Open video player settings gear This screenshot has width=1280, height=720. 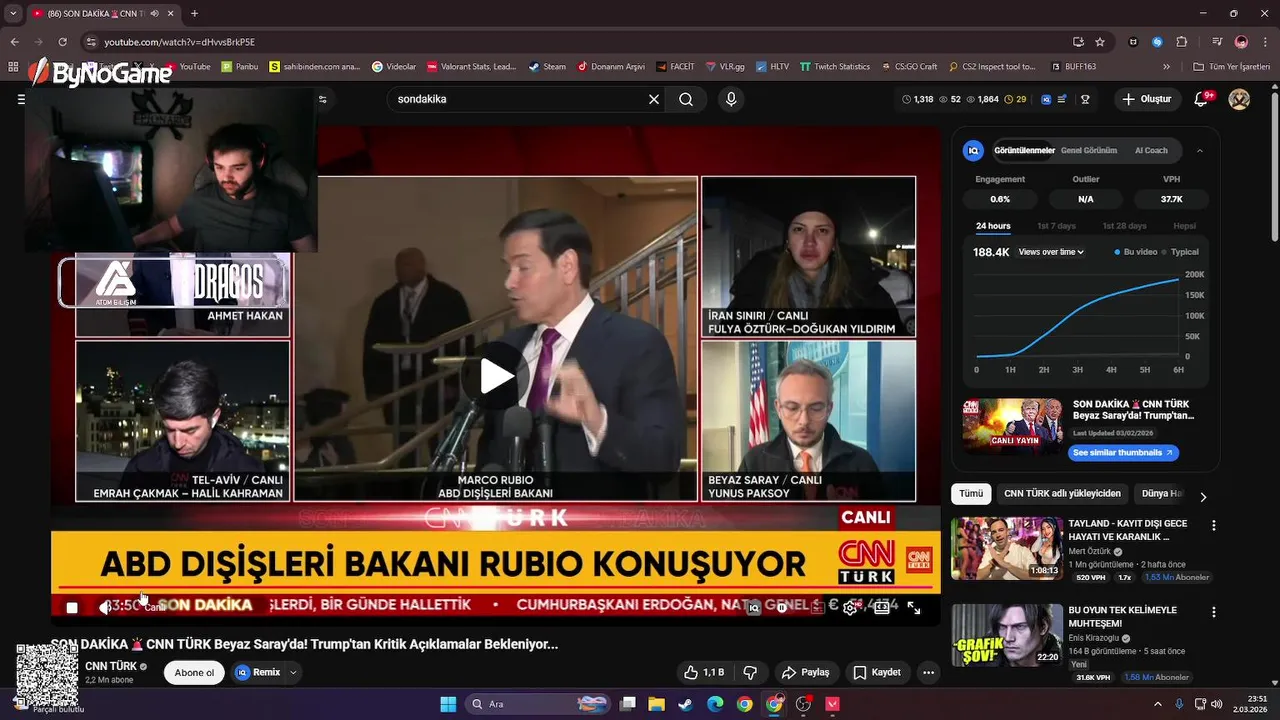pos(850,607)
